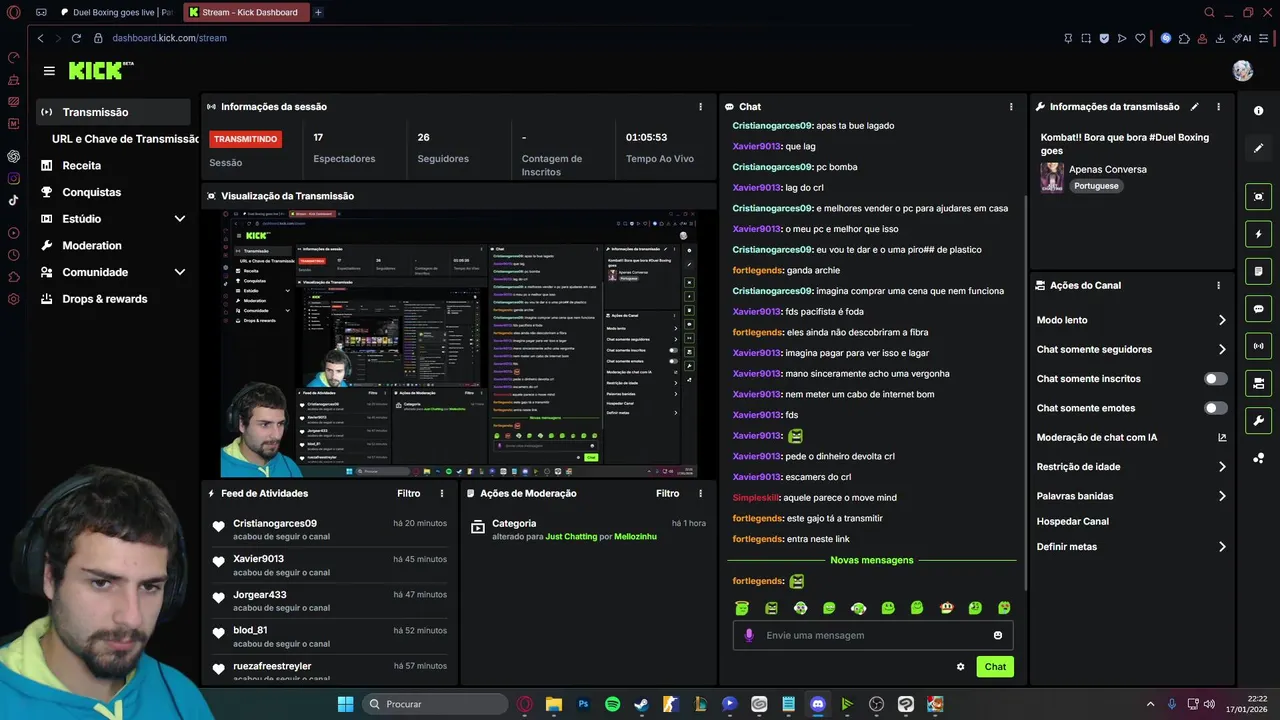Open URL e Chave de Transmissão
Viewport: 1280px width, 720px height.
coord(126,139)
